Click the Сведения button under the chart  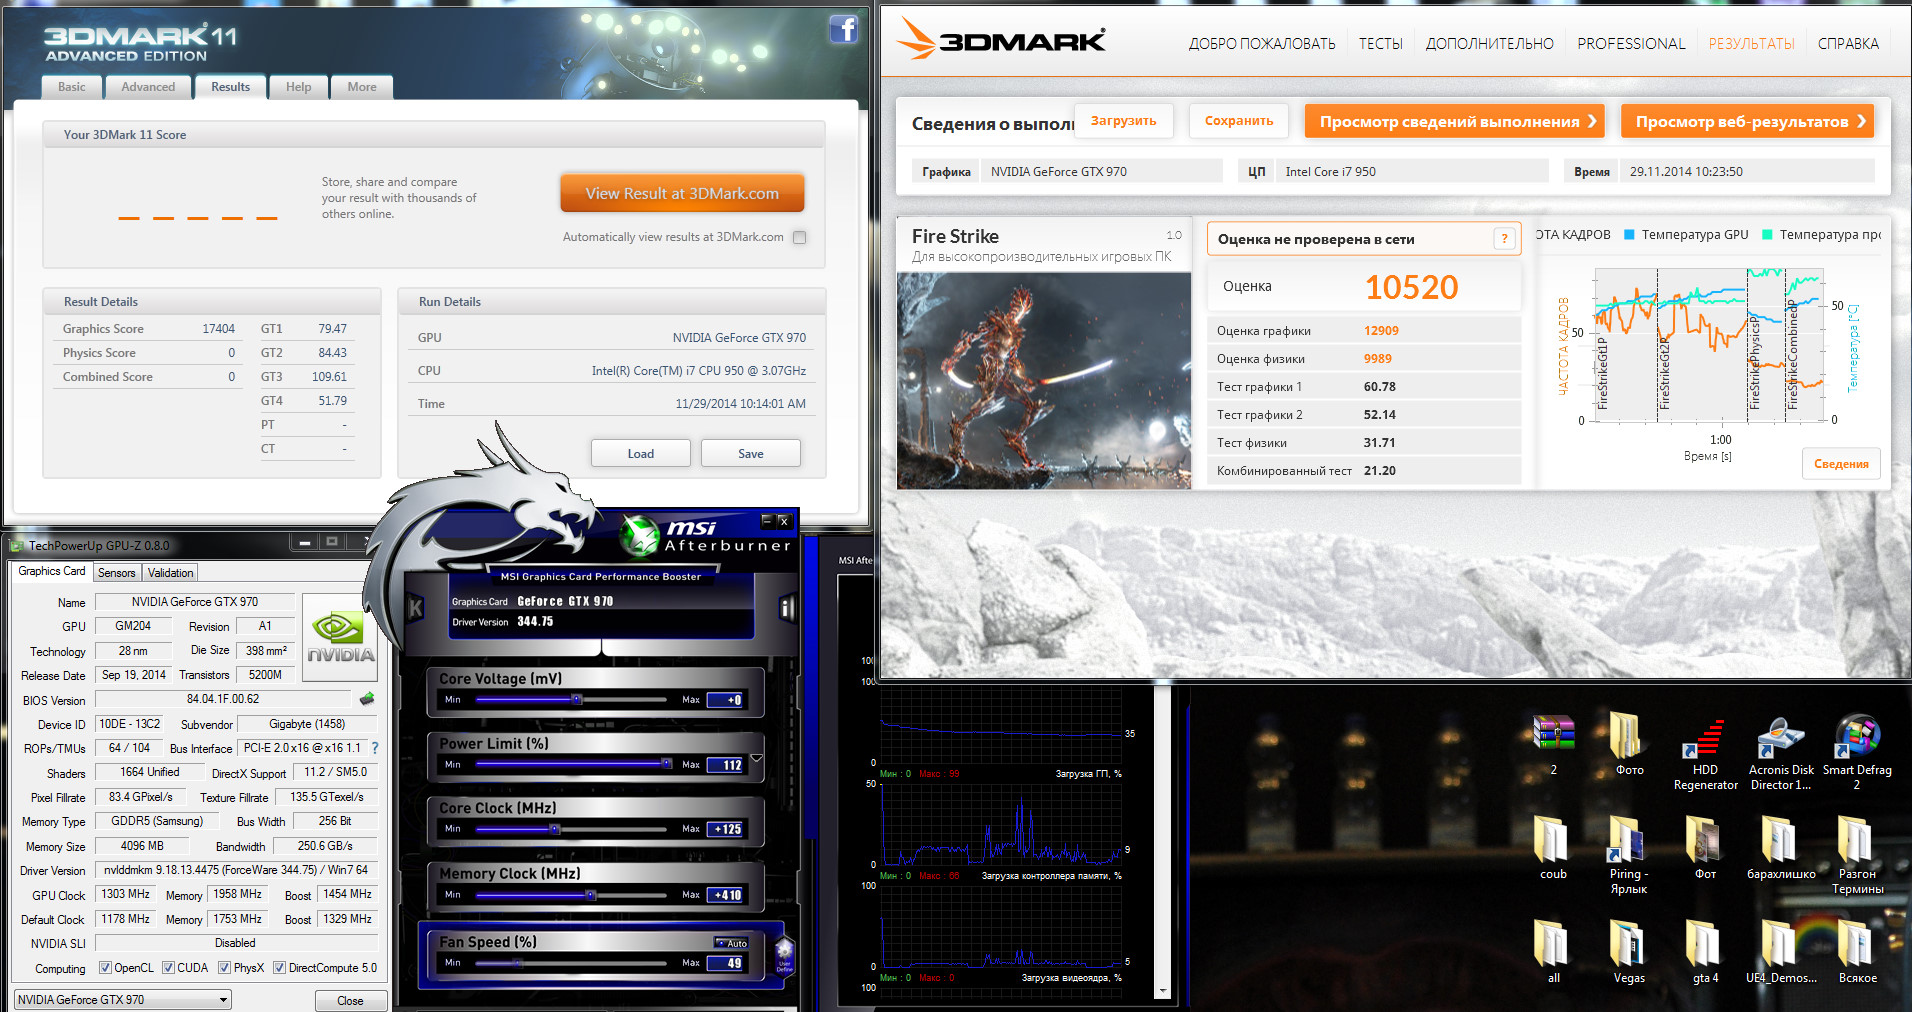point(1841,464)
